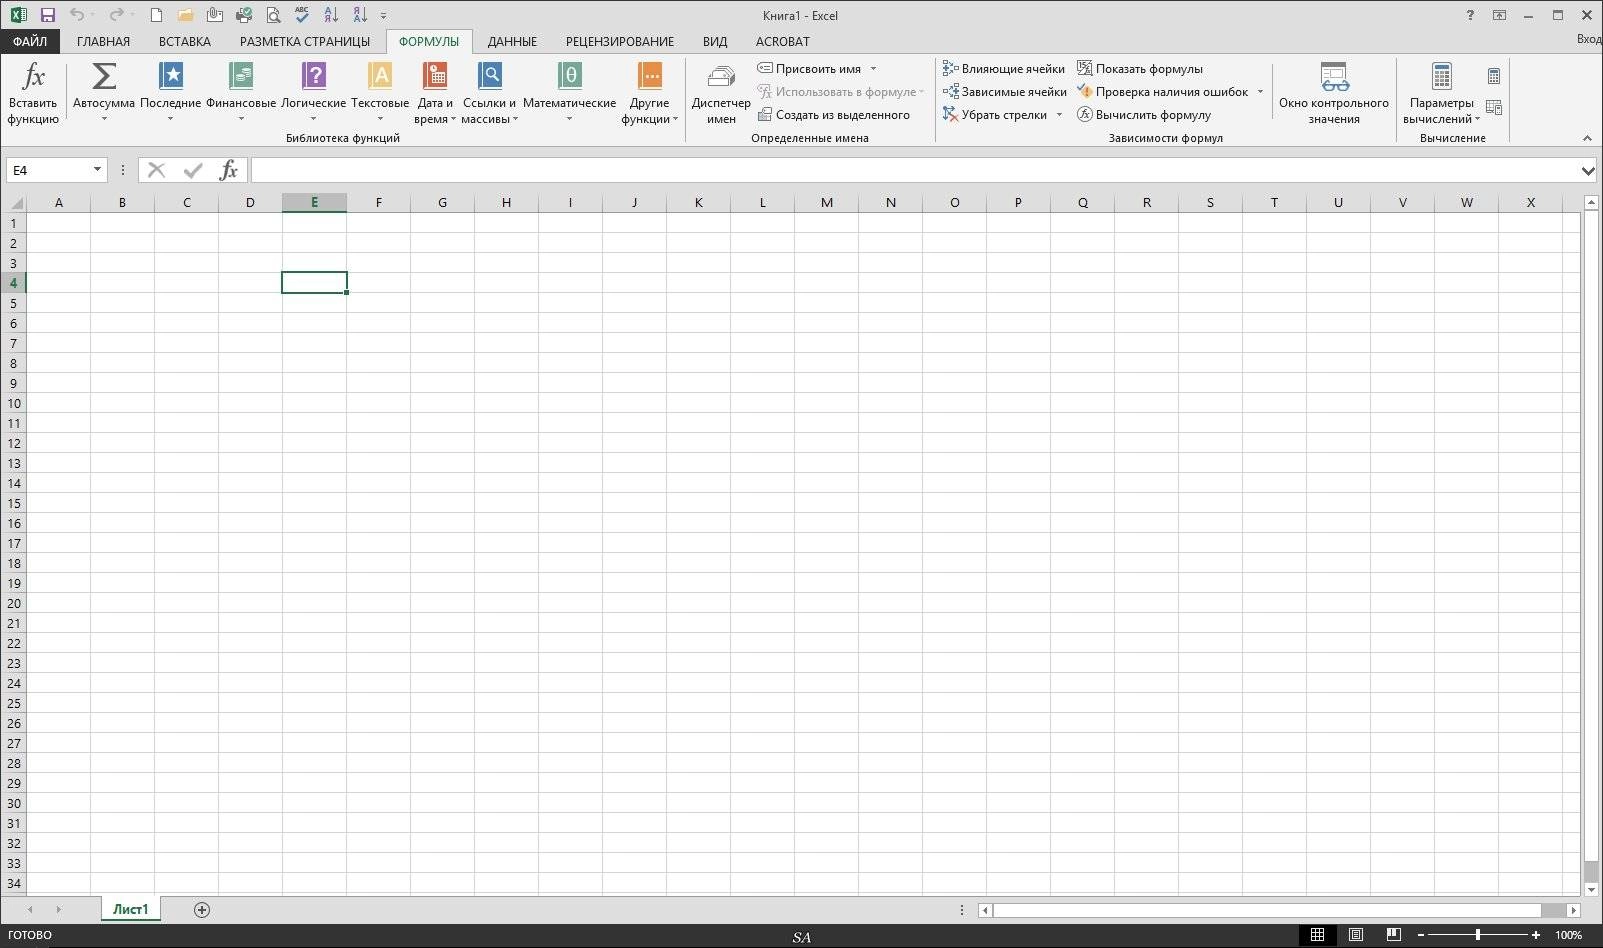
Task: Click the zoom slider handle
Action: point(1478,935)
